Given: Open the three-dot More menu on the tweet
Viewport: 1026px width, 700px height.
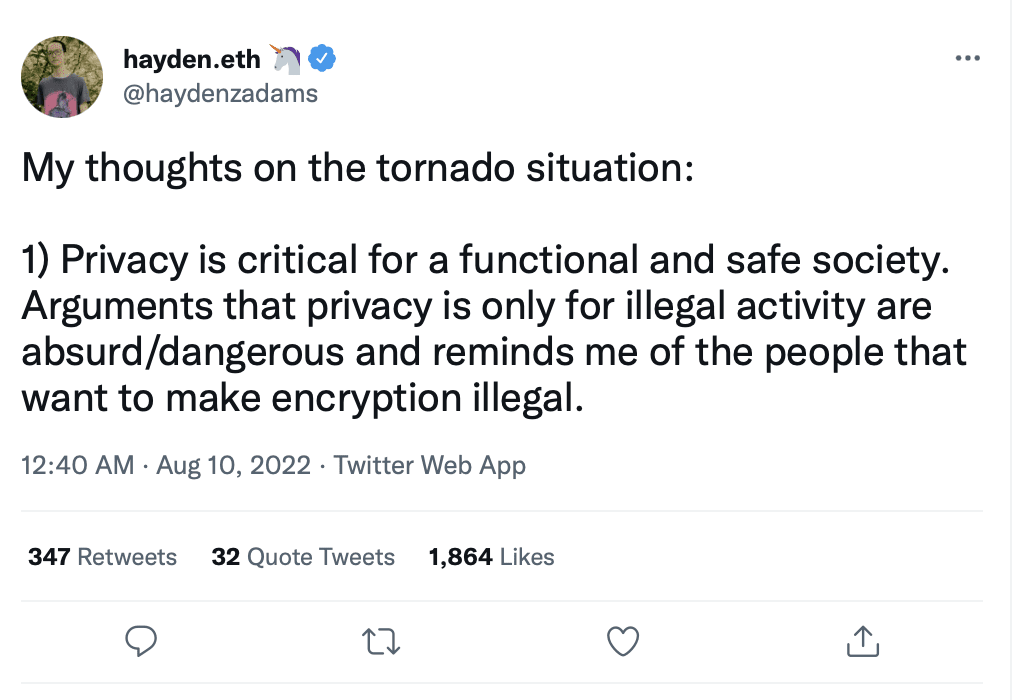Looking at the screenshot, I should point(967,58).
